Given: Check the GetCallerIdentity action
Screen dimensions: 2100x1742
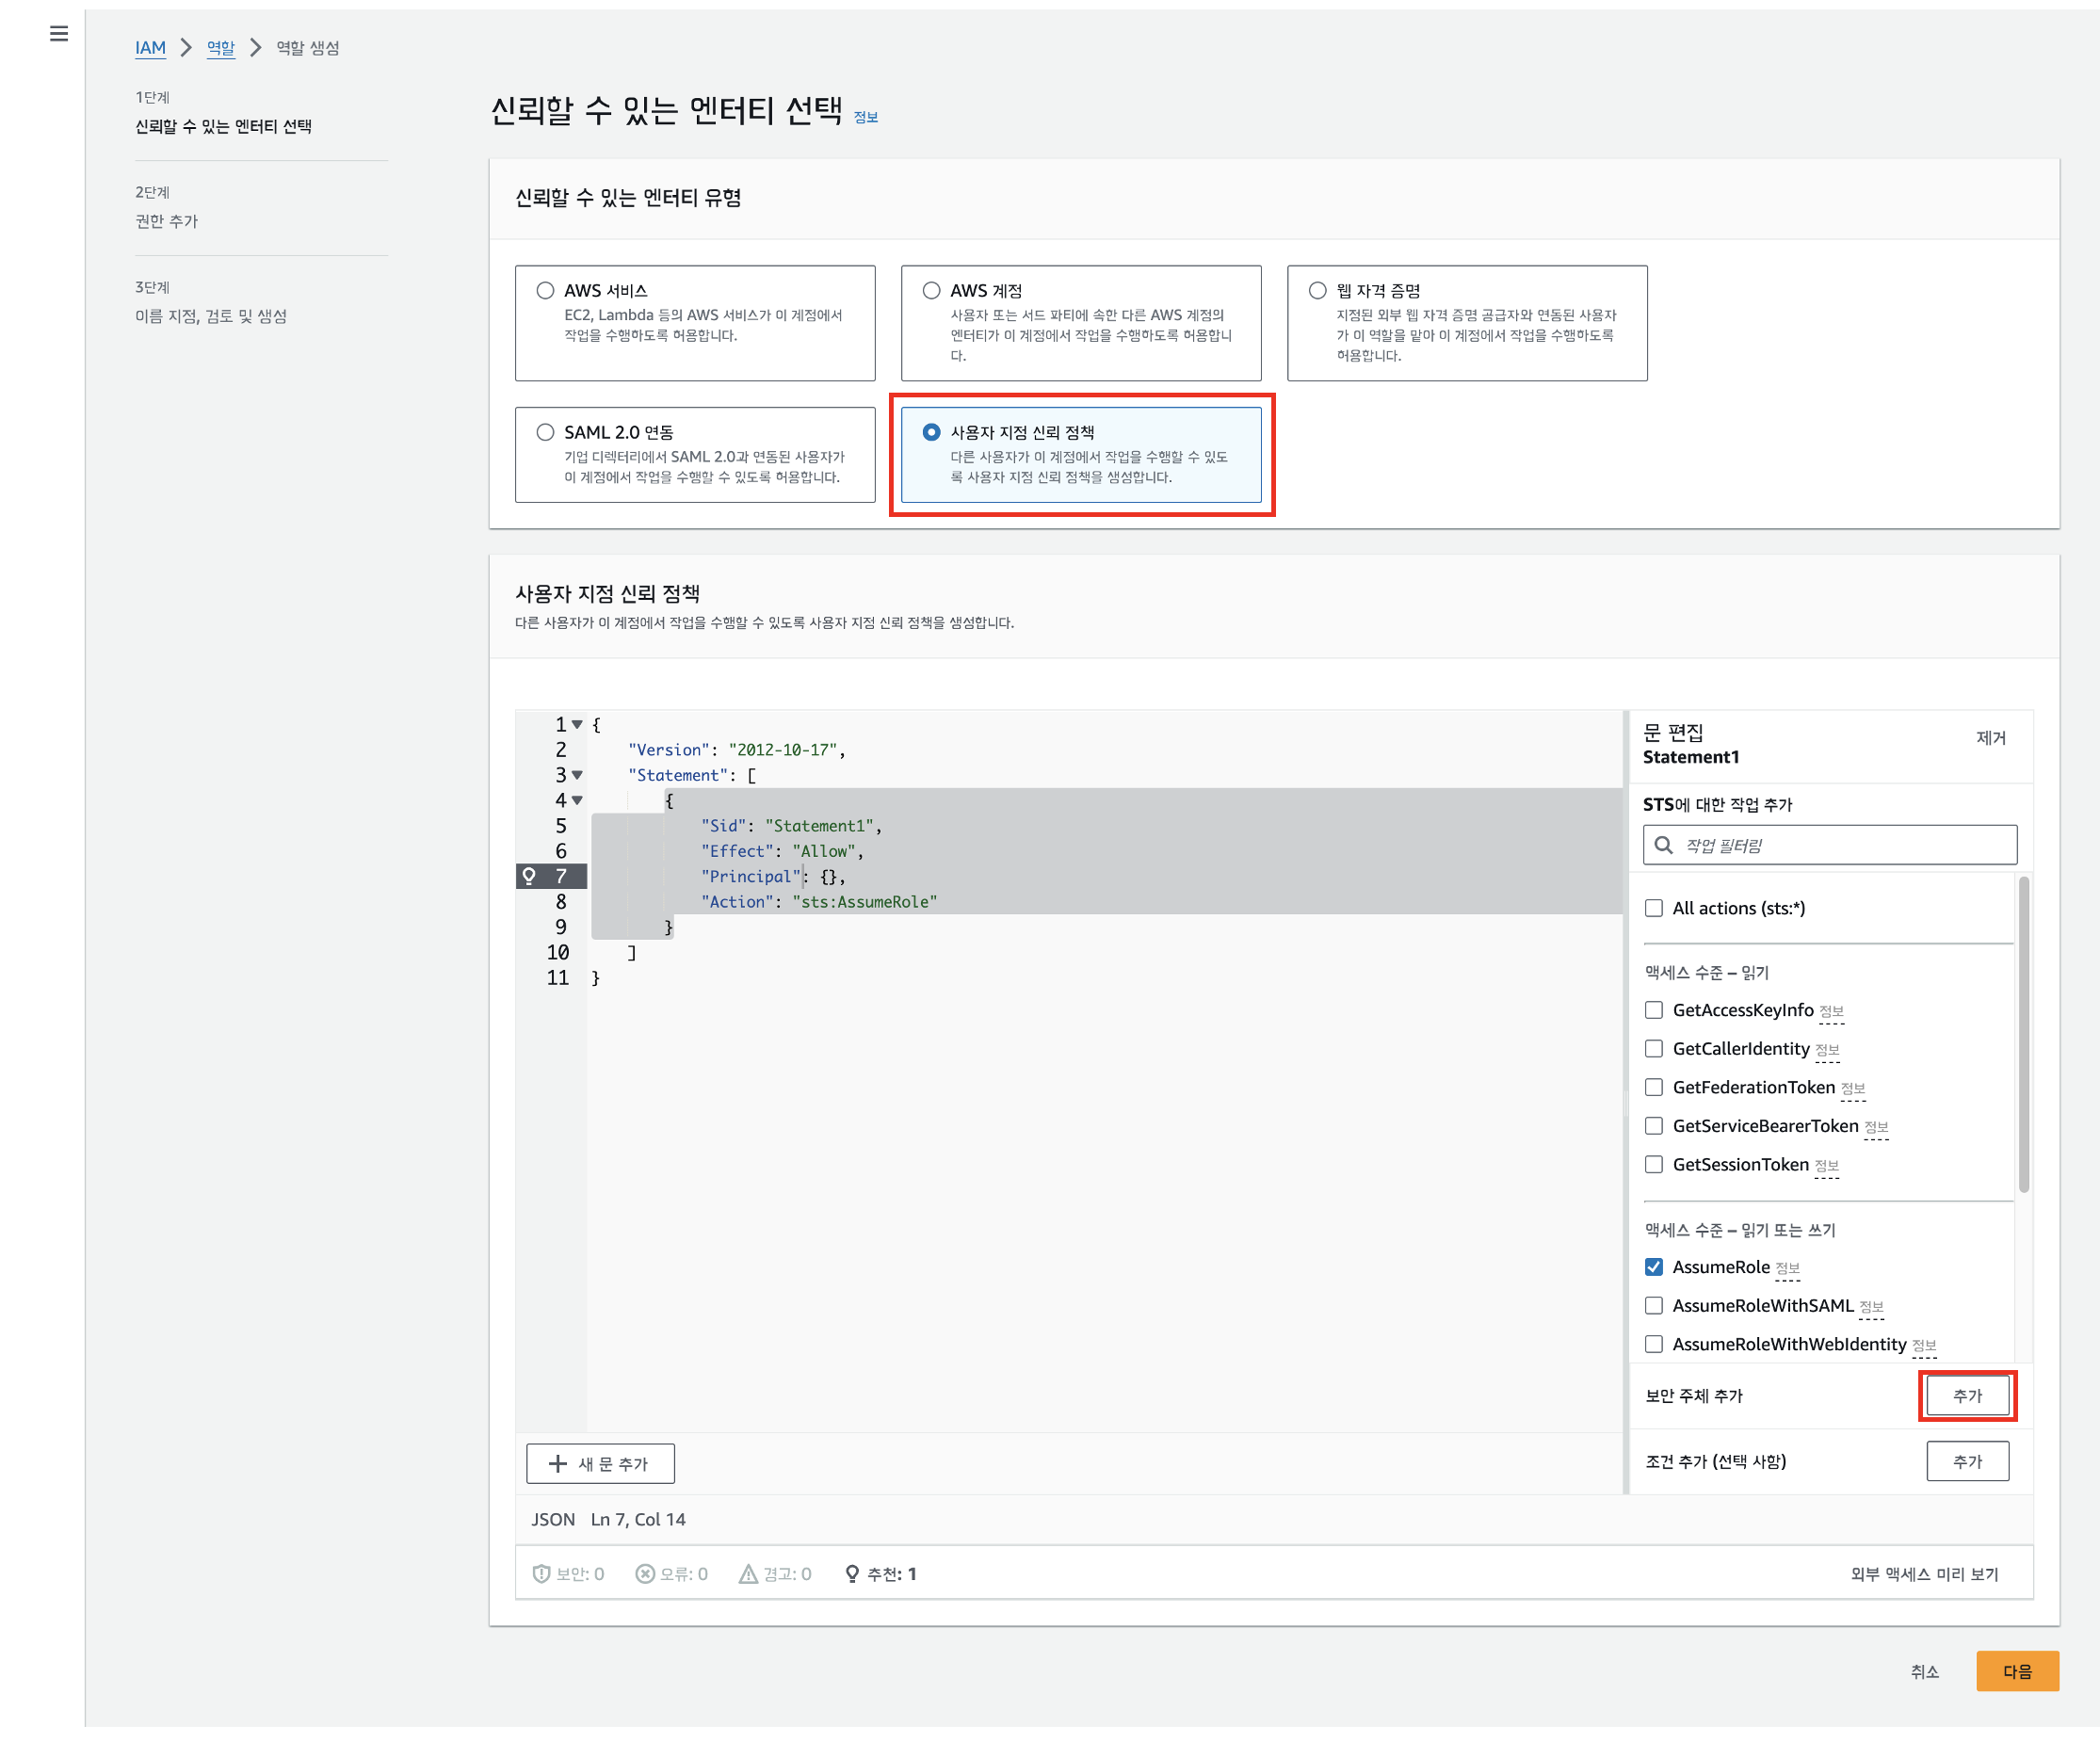Looking at the screenshot, I should 1654,1048.
